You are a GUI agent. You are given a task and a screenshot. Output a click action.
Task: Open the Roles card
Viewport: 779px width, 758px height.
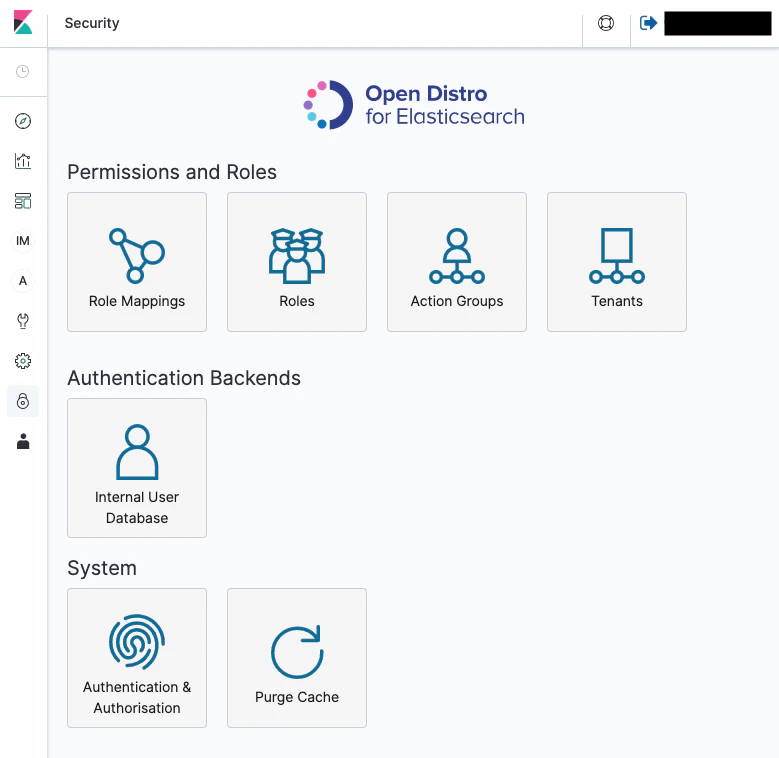click(x=297, y=262)
